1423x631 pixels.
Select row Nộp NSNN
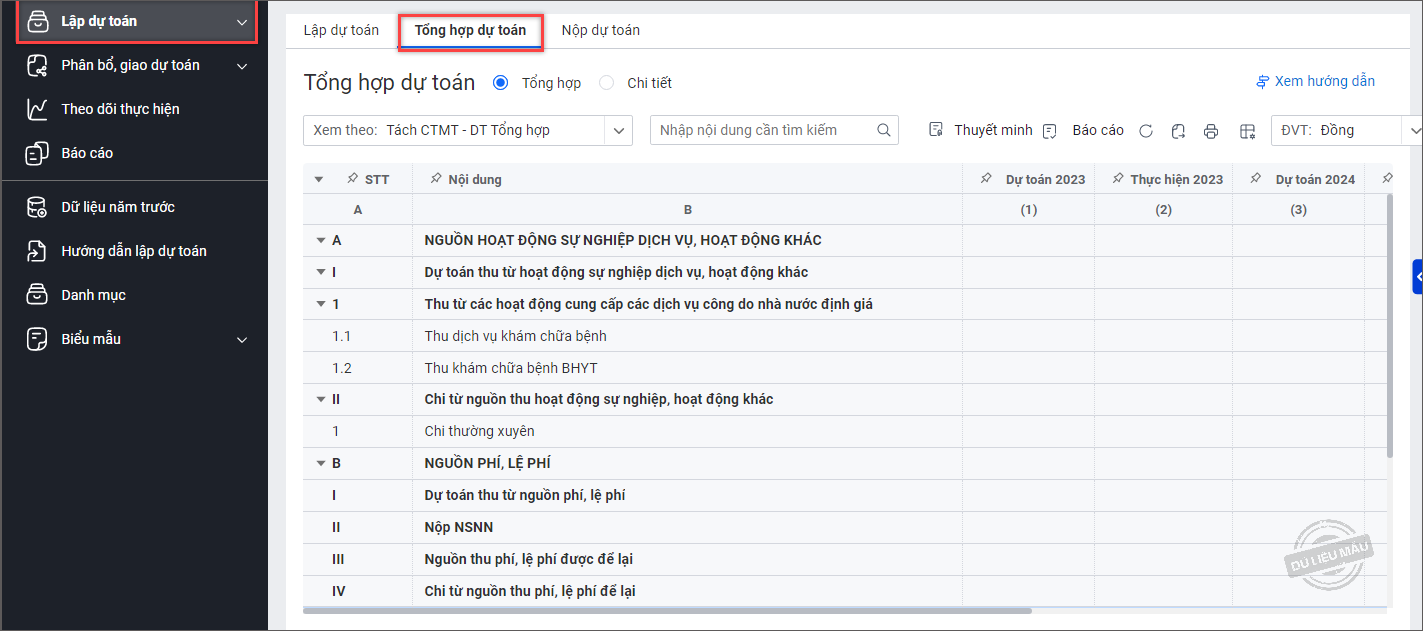click(844, 527)
